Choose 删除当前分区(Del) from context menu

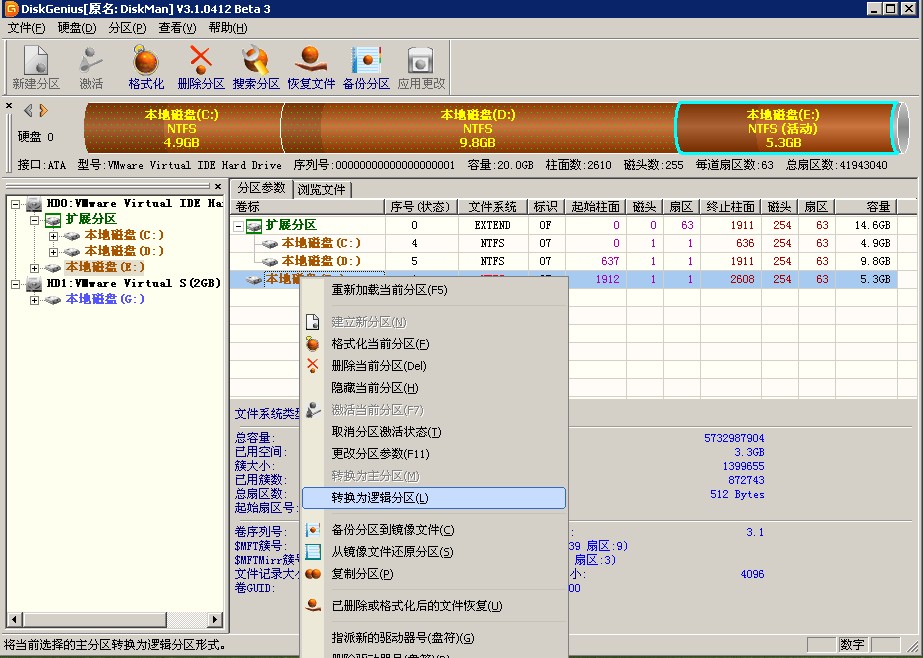[x=434, y=365]
